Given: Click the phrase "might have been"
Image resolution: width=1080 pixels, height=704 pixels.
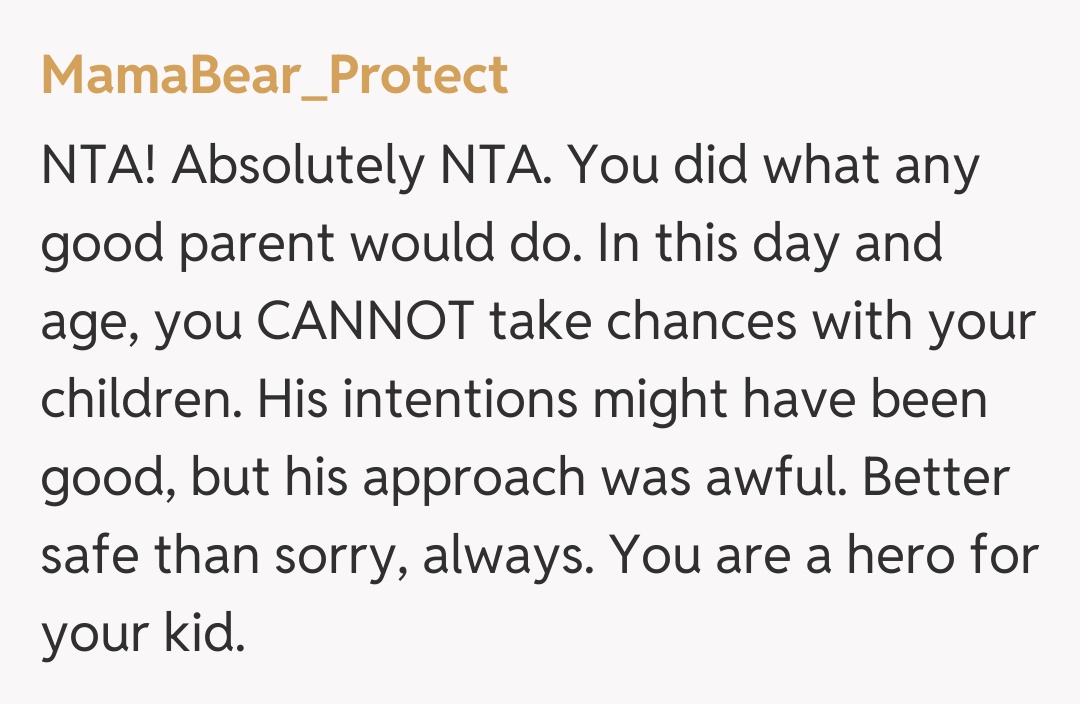Looking at the screenshot, I should [x=791, y=400].
